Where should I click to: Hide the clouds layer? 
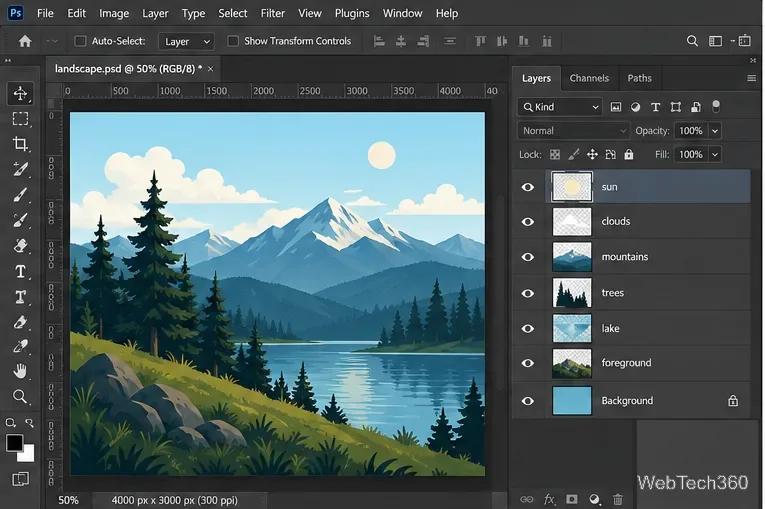coord(527,222)
